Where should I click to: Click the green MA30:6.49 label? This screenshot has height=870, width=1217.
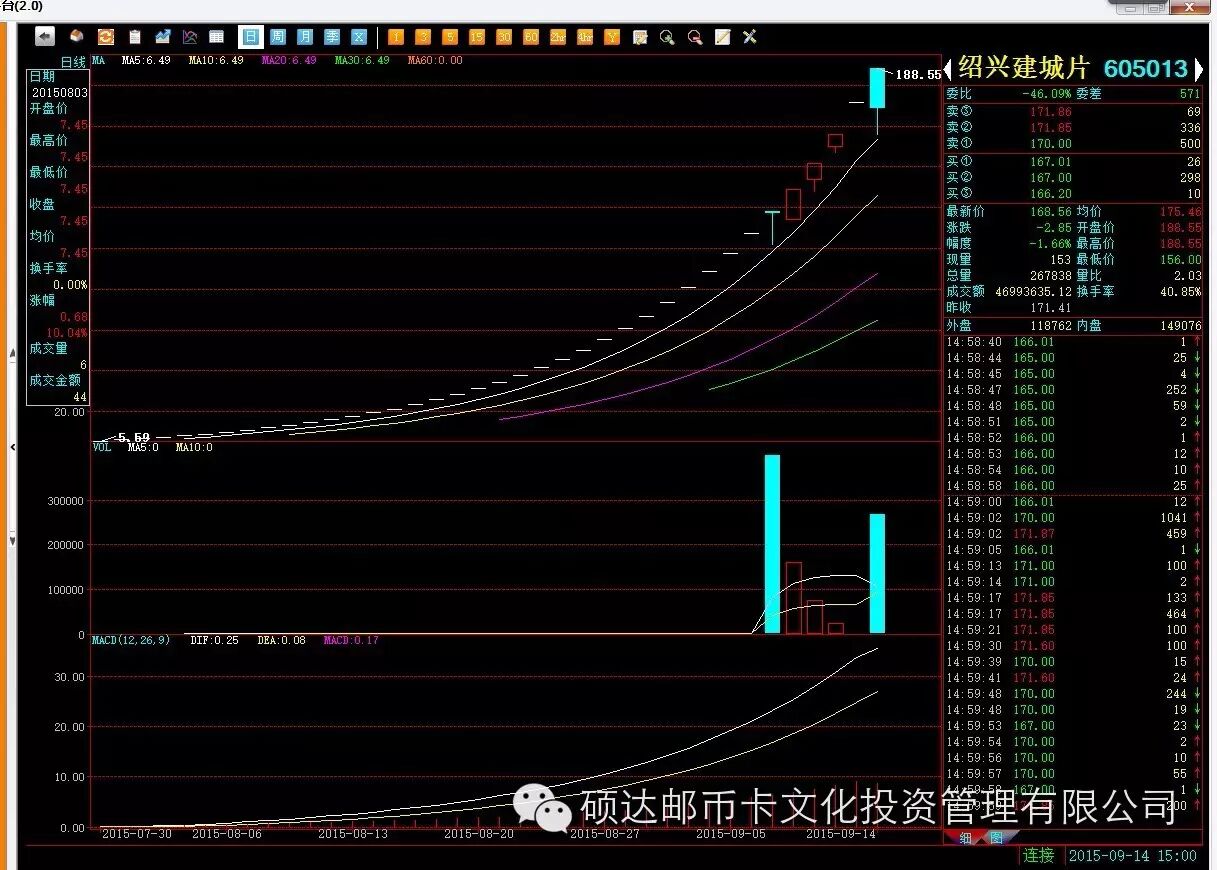[362, 61]
